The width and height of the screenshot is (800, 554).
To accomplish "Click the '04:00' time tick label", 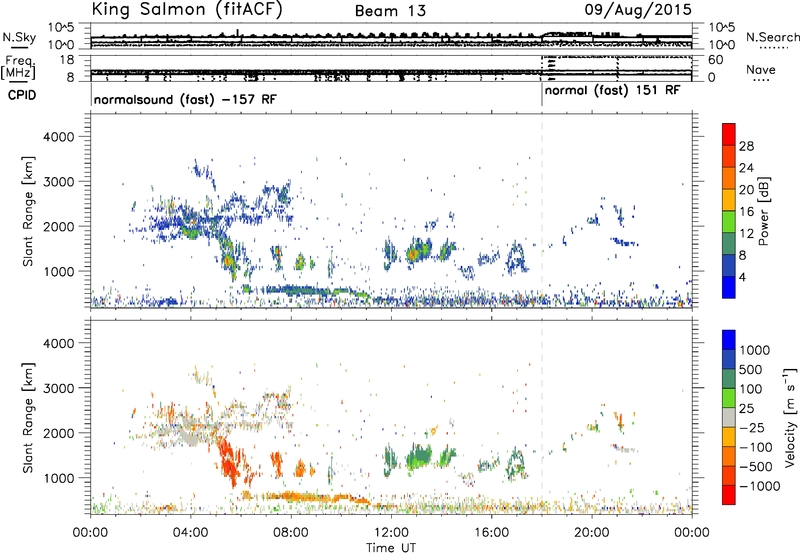I will (191, 532).
